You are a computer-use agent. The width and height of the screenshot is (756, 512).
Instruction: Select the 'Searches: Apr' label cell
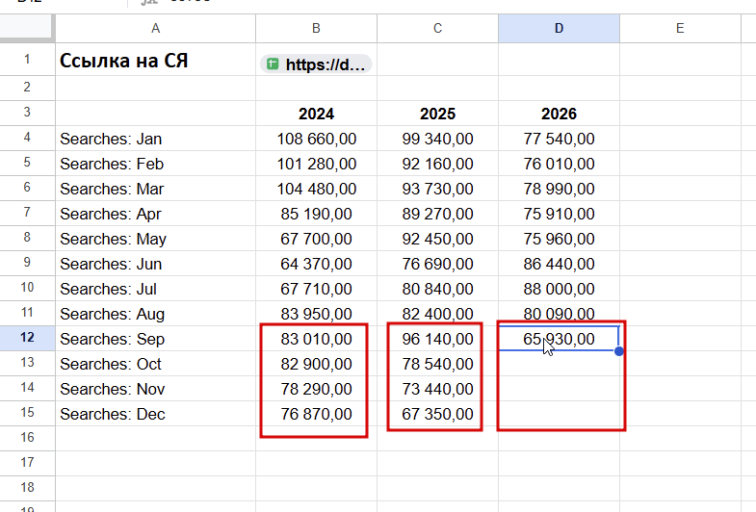(x=155, y=214)
